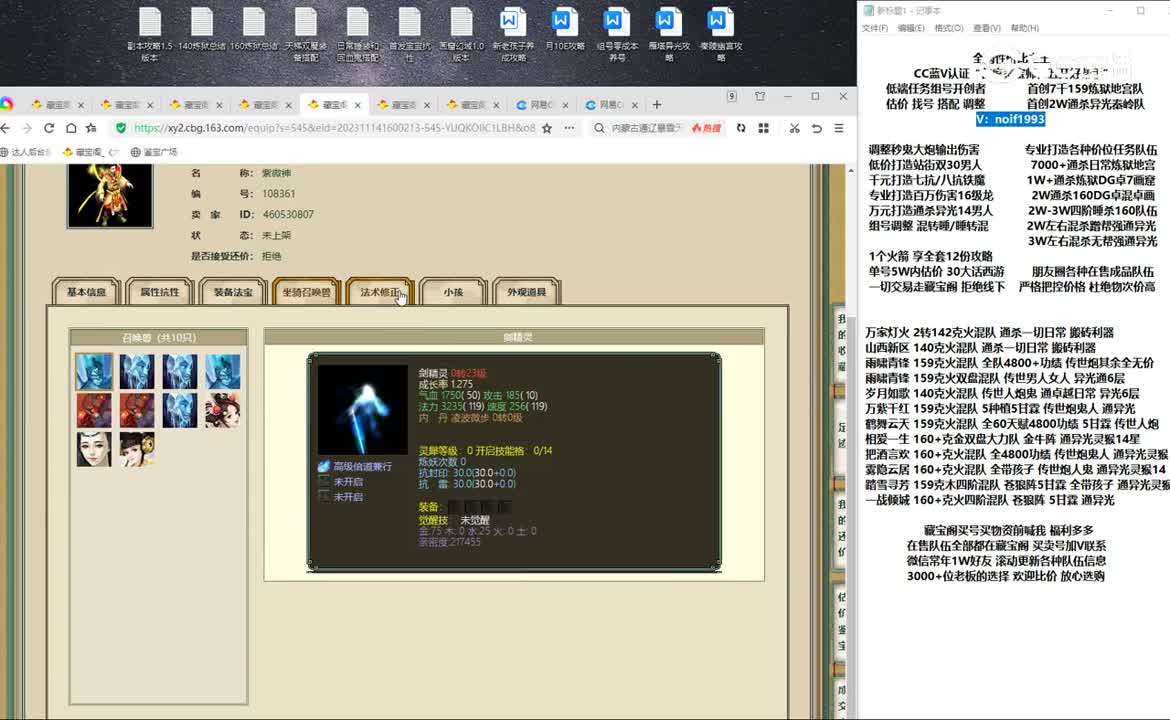This screenshot has width=1170, height=720.
Task: Focus the browser search box
Action: click(646, 128)
